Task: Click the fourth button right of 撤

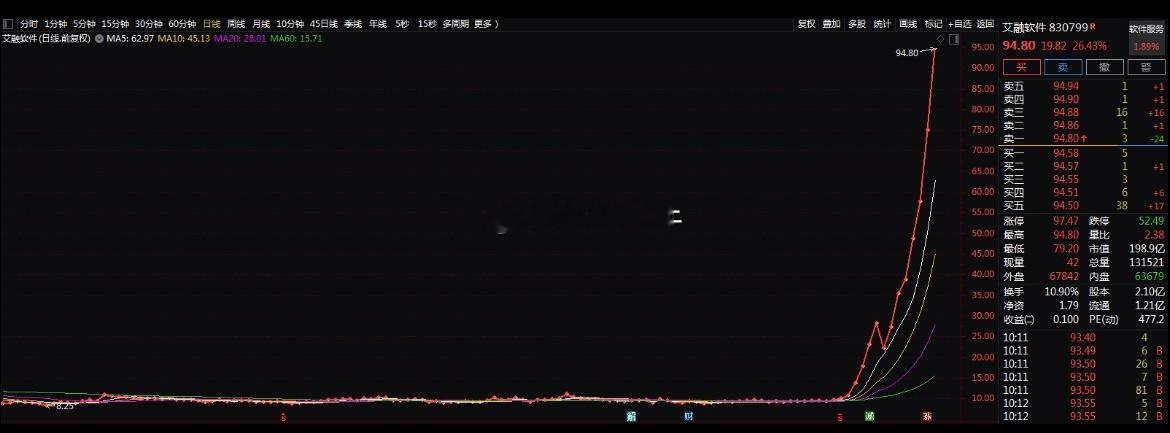Action: click(1145, 67)
